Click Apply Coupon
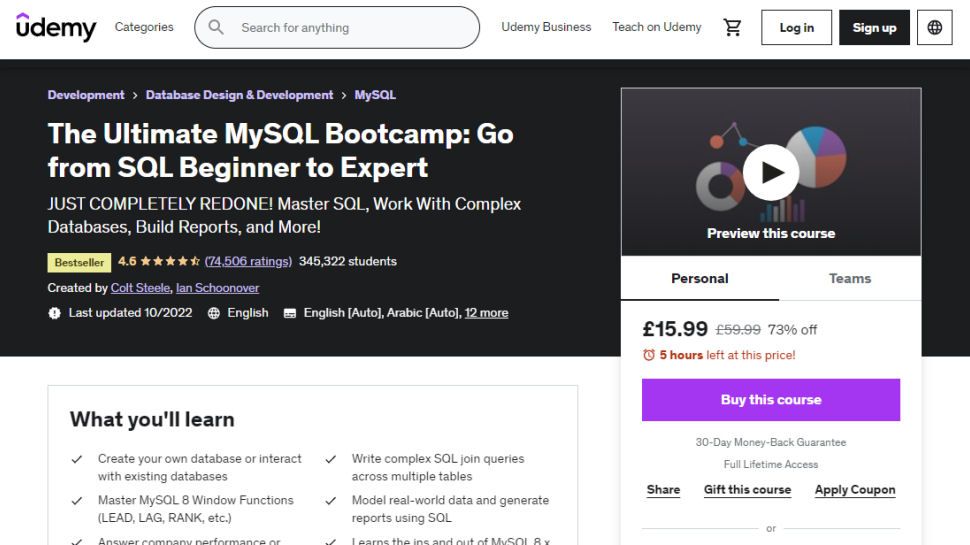The width and height of the screenshot is (970, 545). pos(855,490)
